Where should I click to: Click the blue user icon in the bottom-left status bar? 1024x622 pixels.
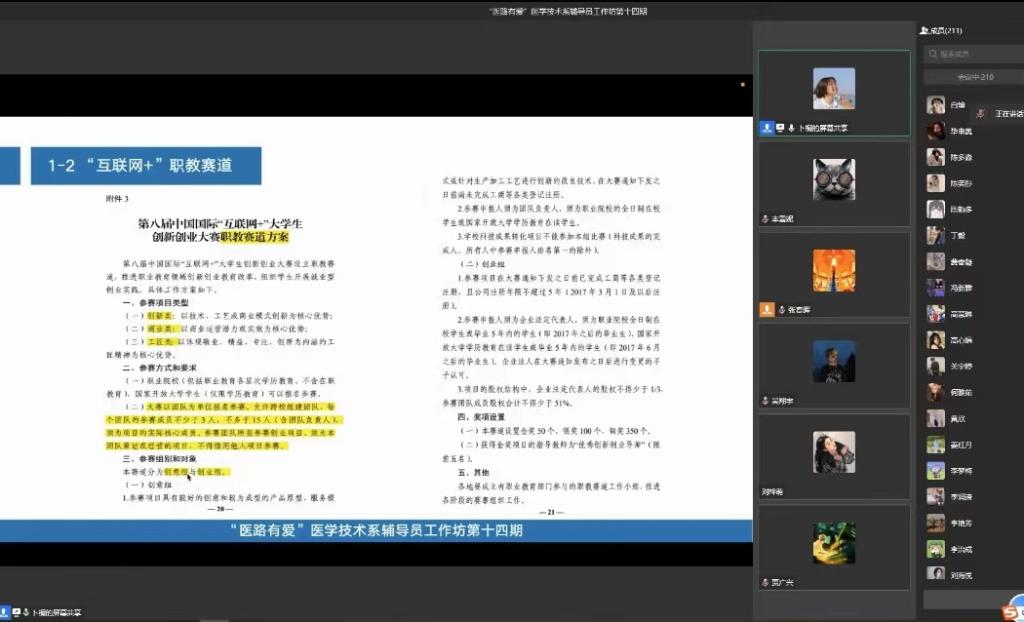(5, 612)
